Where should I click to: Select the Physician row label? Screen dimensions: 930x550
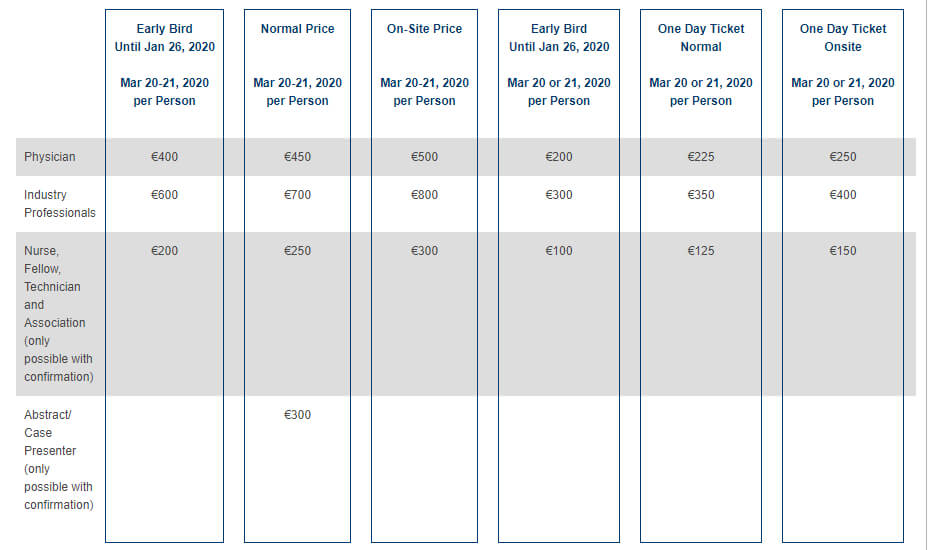pyautogui.click(x=50, y=157)
